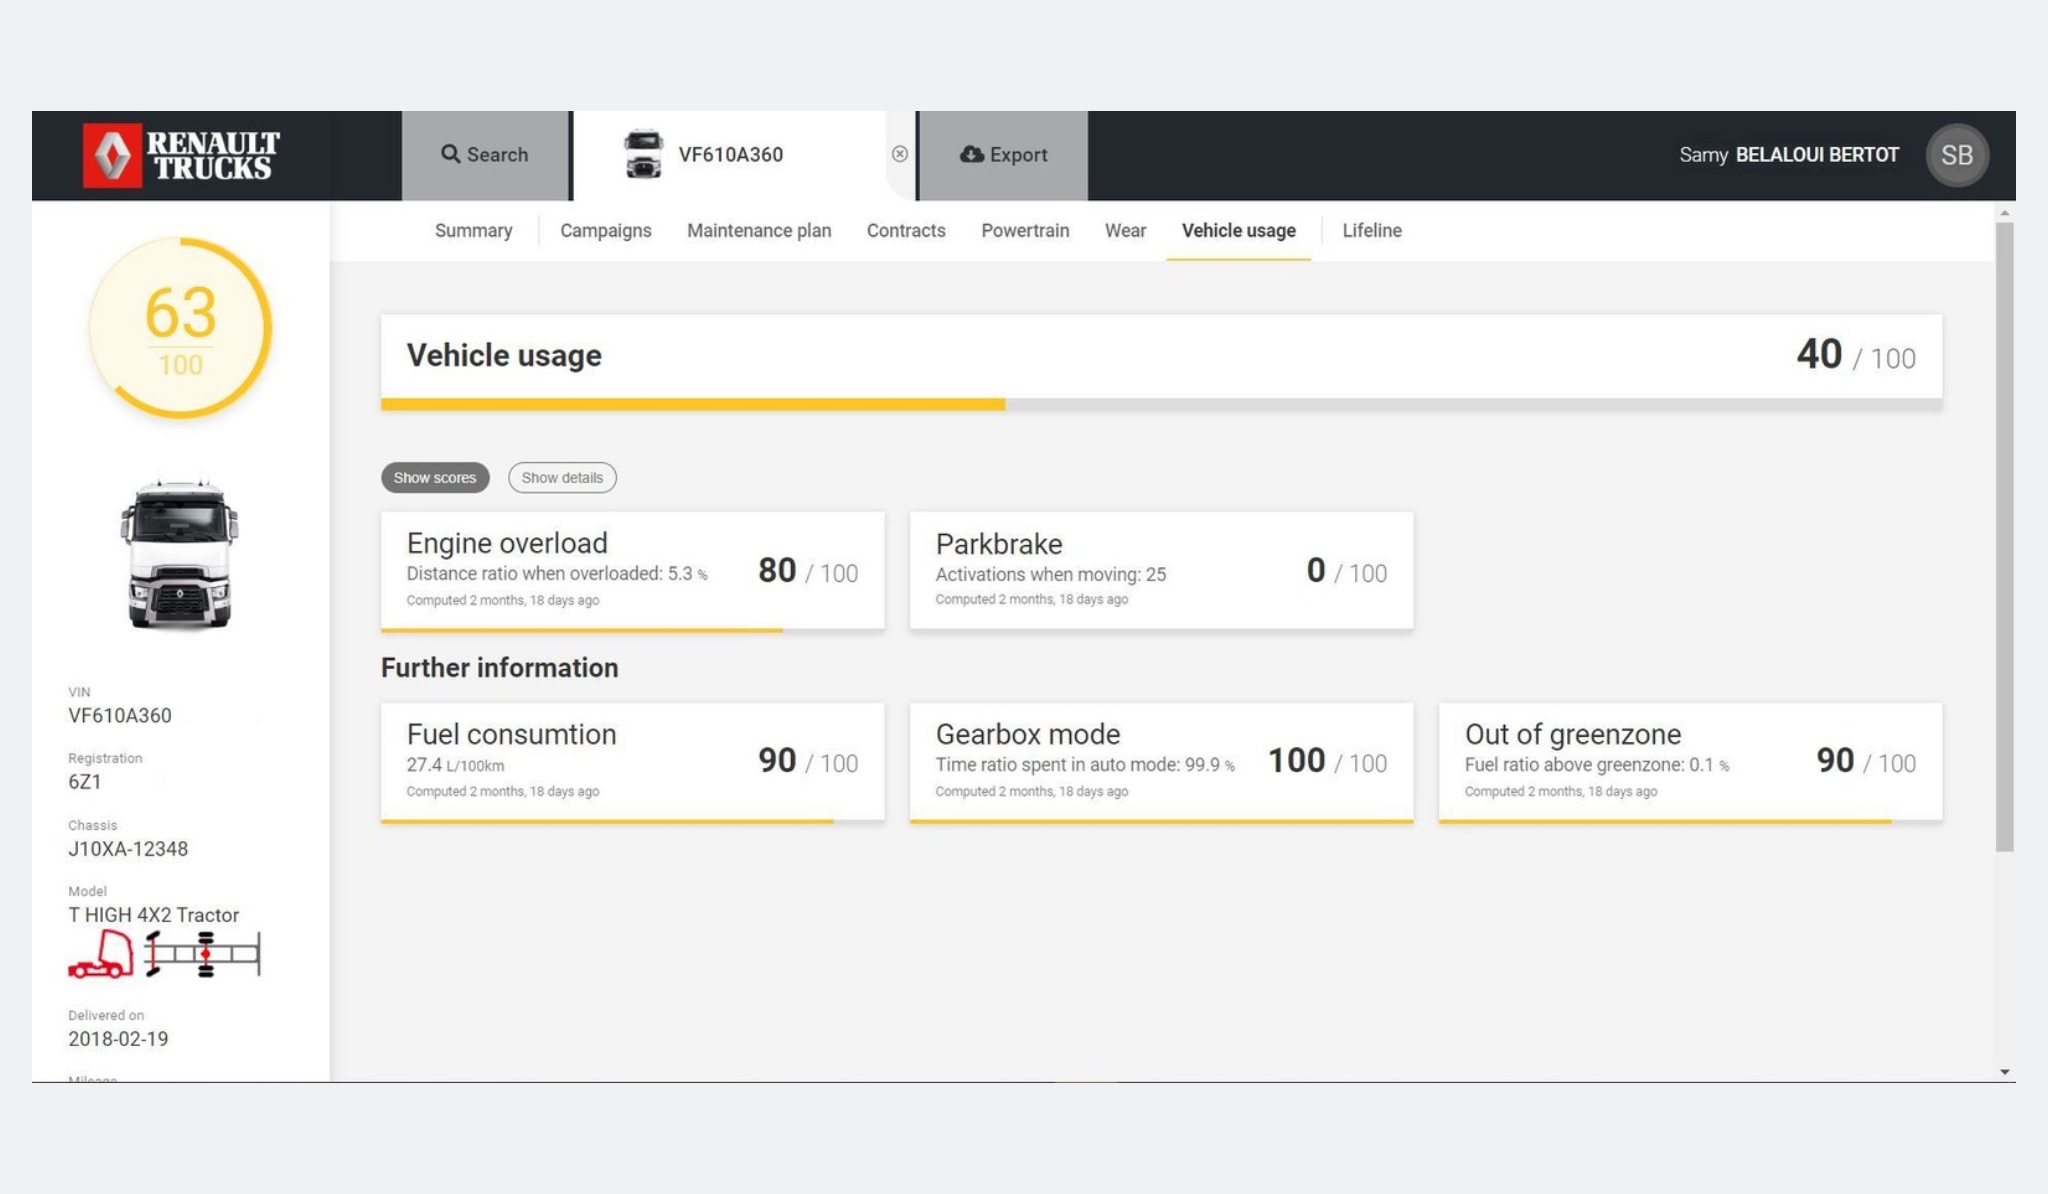Viewport: 2048px width, 1194px height.
Task: Click the Search magnifier icon
Action: 450,154
